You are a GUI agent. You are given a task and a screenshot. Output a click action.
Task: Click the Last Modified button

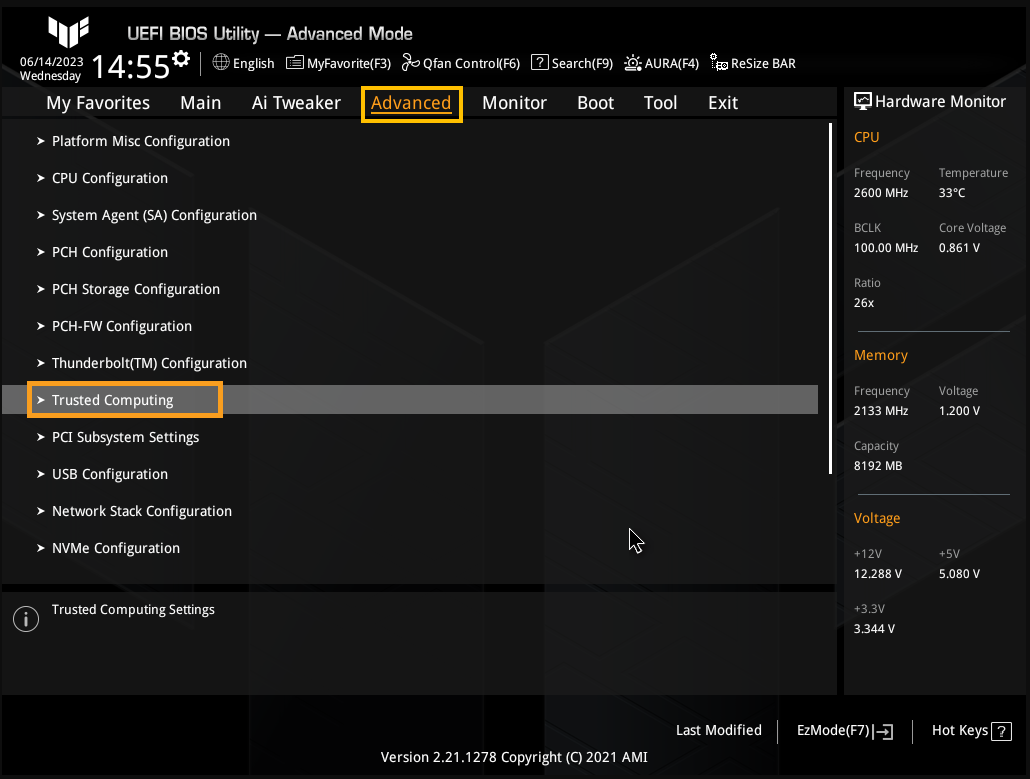point(718,730)
